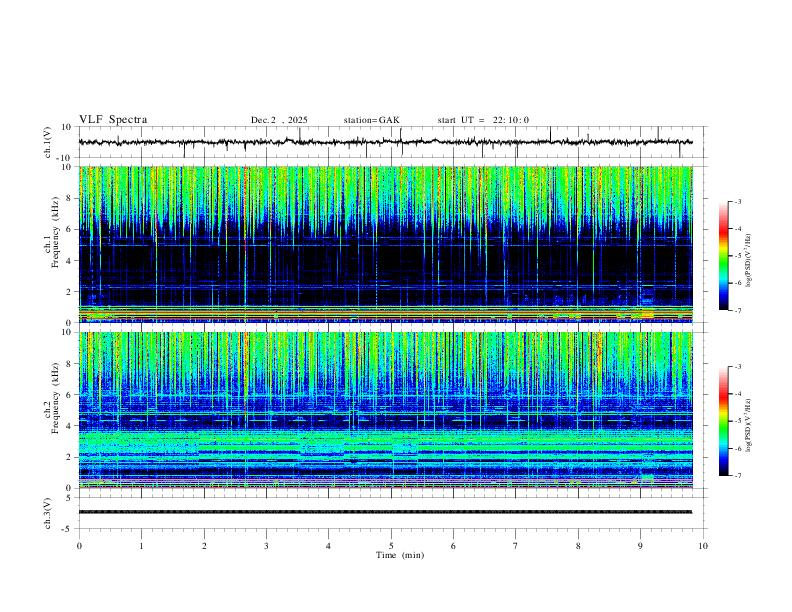Click the lower ch.2 PSD color scale bar
This screenshot has height=612, width=792.
click(x=723, y=421)
